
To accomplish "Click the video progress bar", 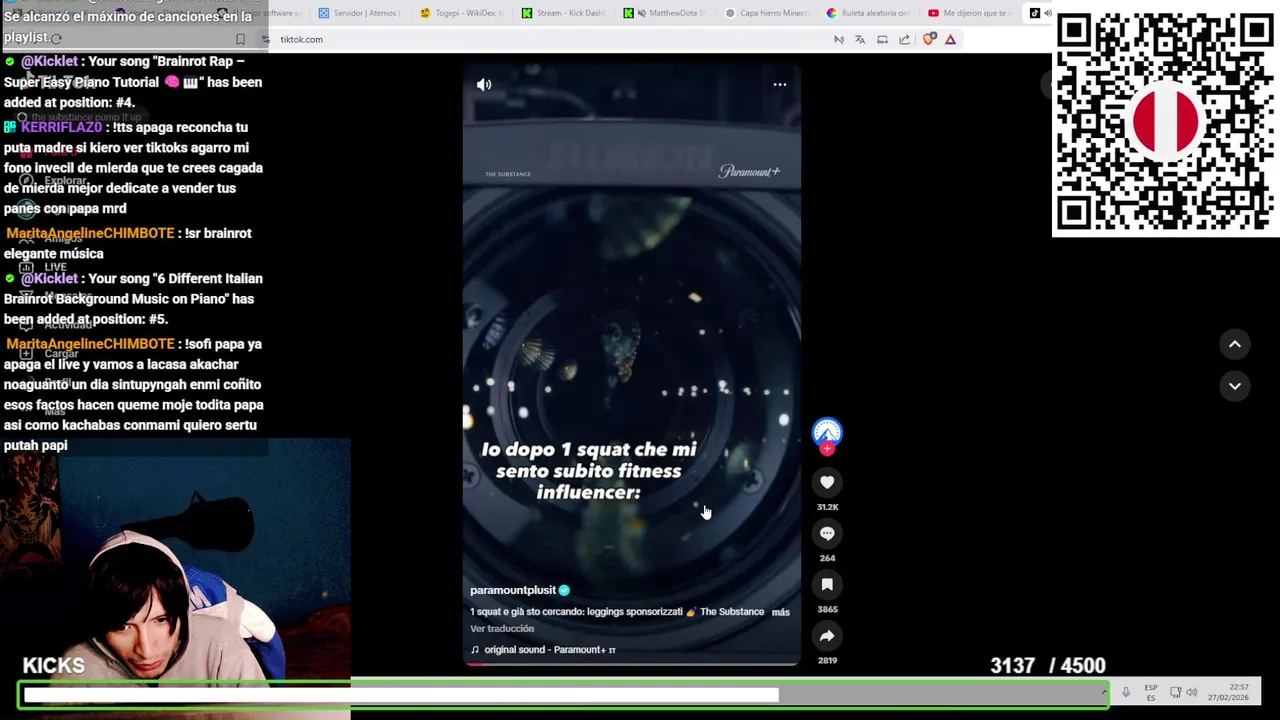I will coord(631,663).
